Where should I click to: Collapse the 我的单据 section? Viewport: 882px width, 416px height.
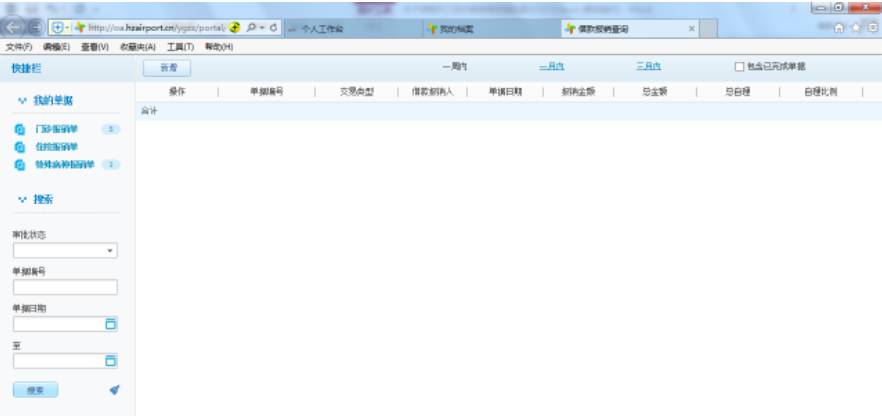22,102
